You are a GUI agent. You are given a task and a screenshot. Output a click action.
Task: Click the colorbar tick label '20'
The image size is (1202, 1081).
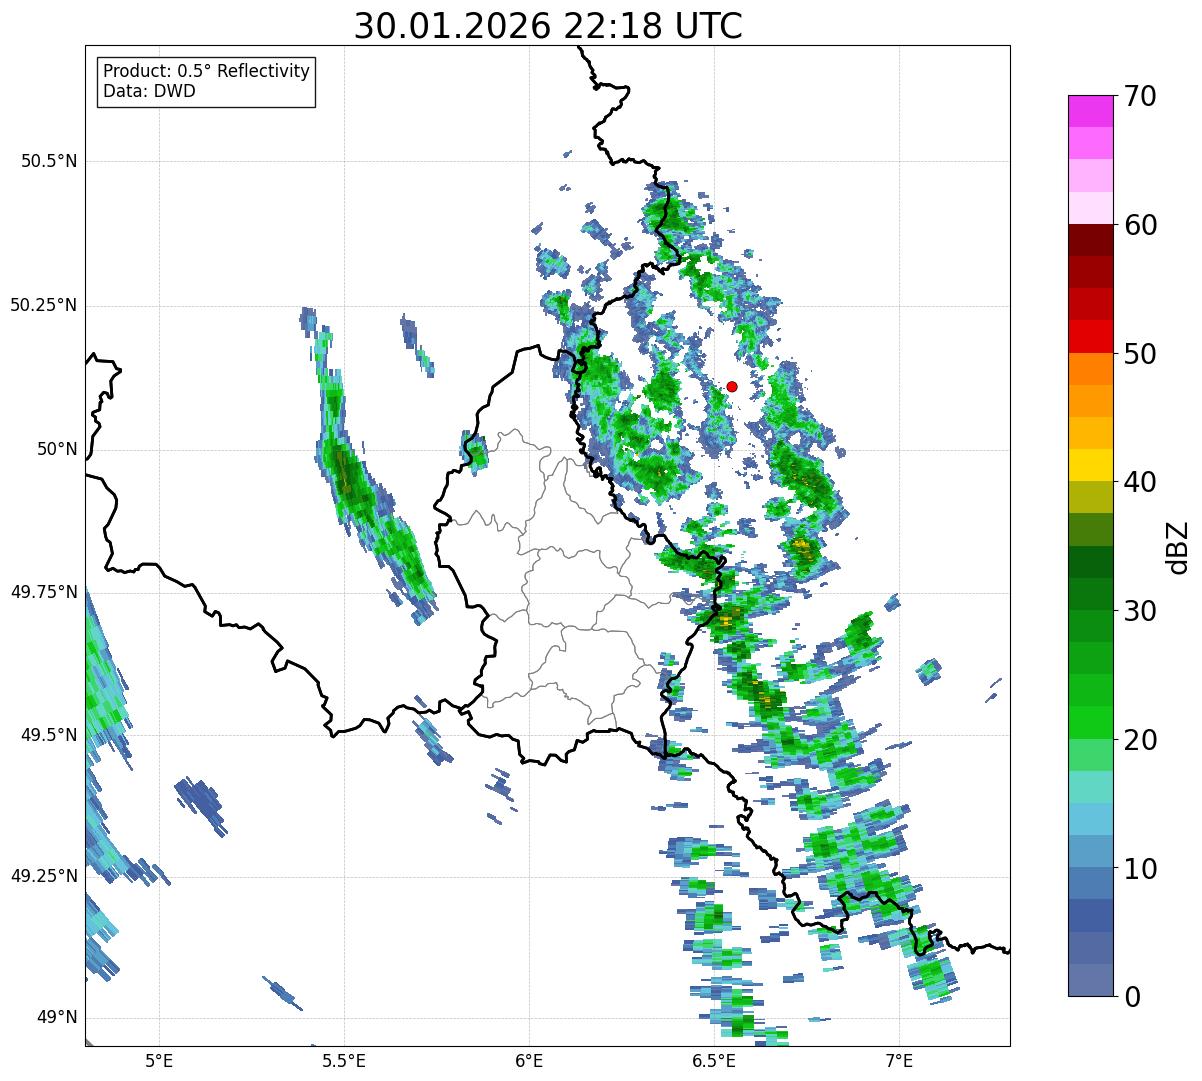[x=1140, y=740]
